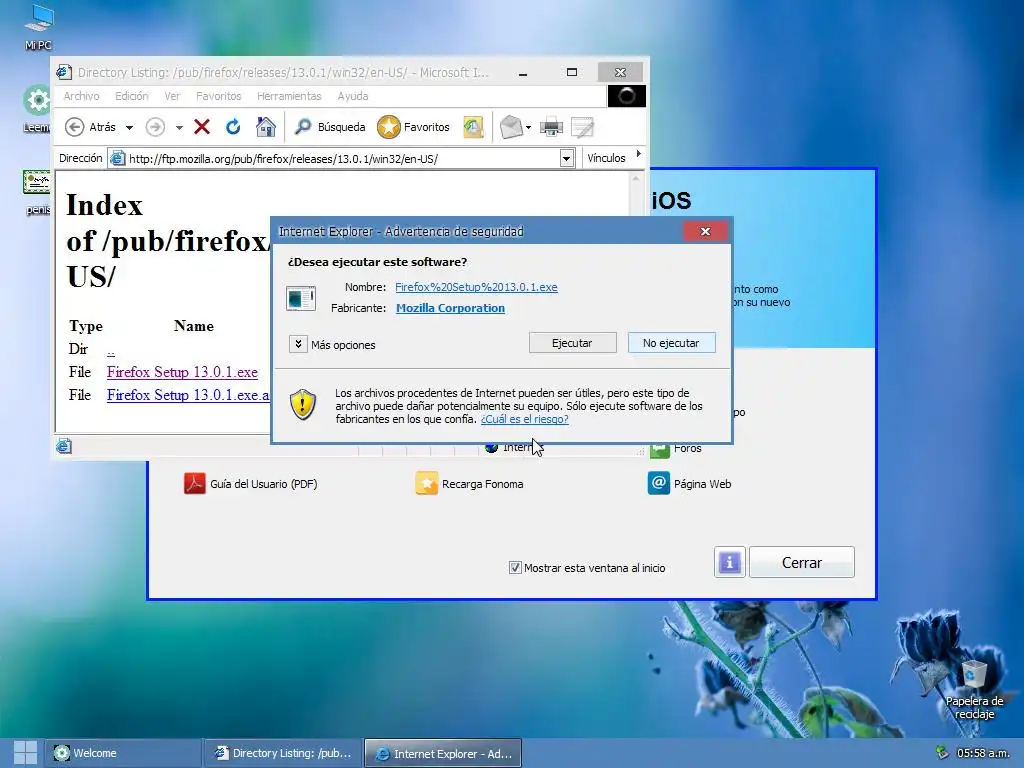The width and height of the screenshot is (1024, 768).
Task: Open Favoritos star toolbar button
Action: (x=413, y=127)
